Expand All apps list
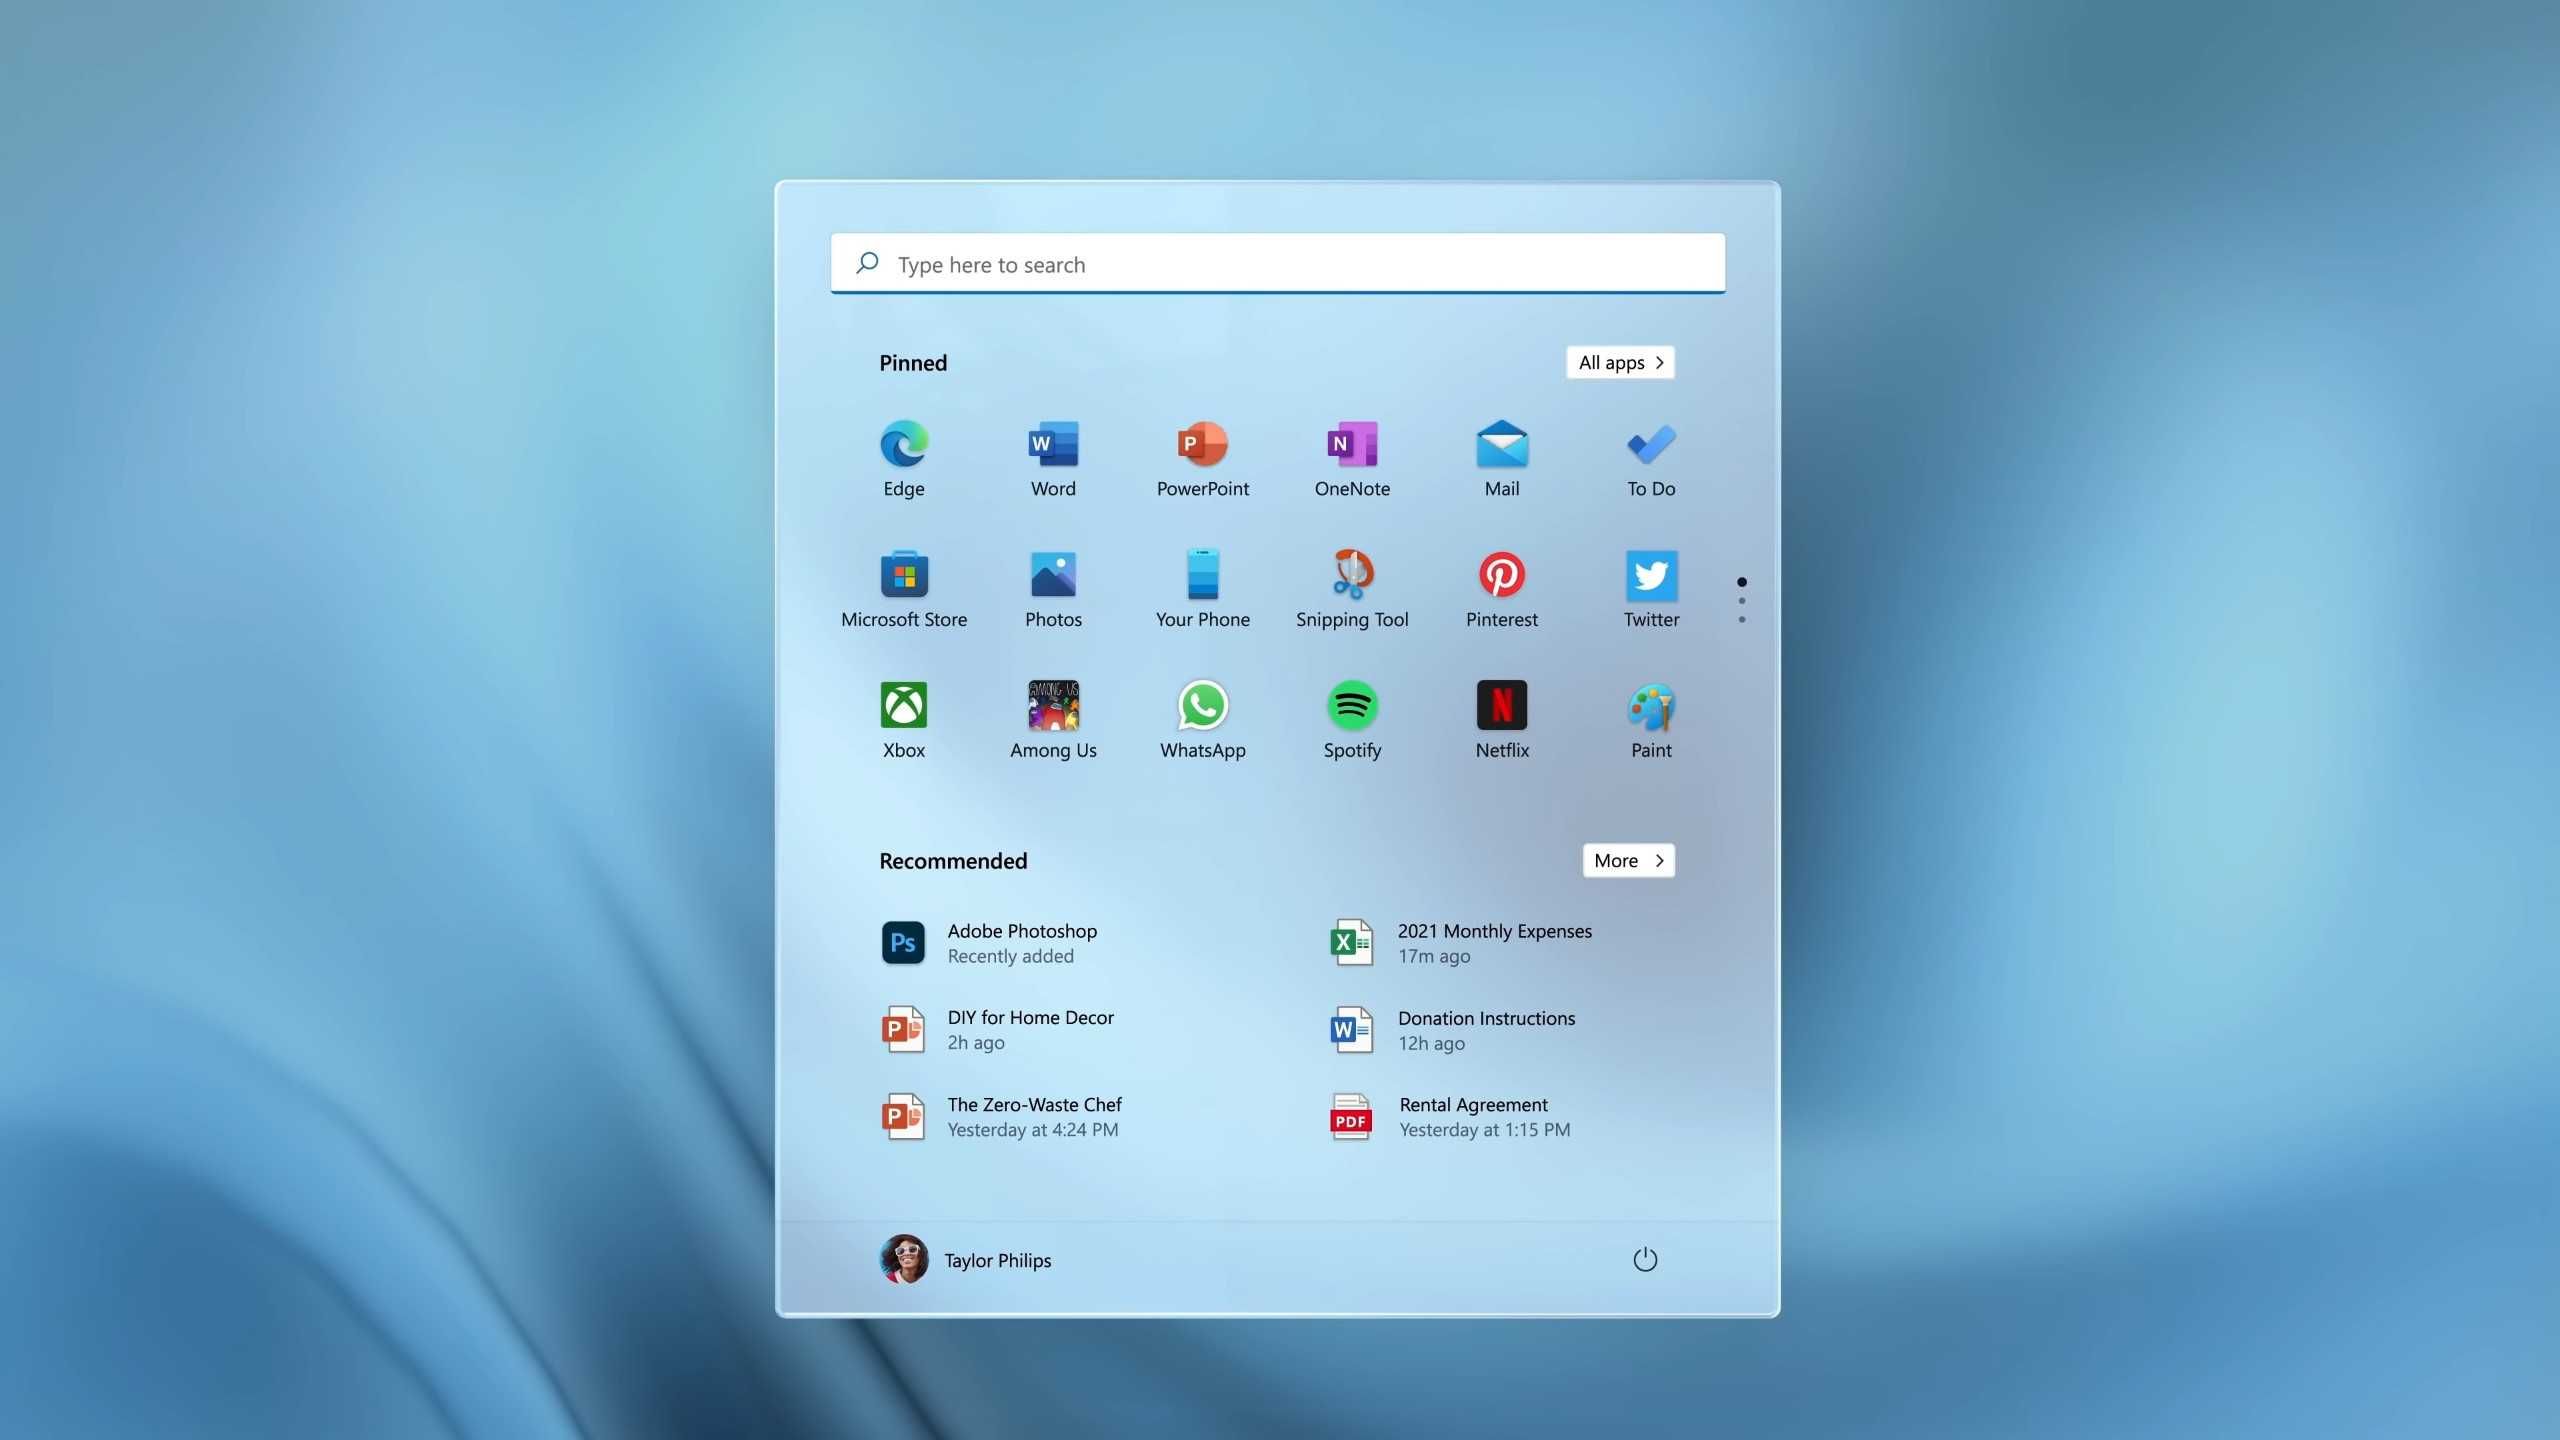Viewport: 2560px width, 1440px height. (1618, 362)
